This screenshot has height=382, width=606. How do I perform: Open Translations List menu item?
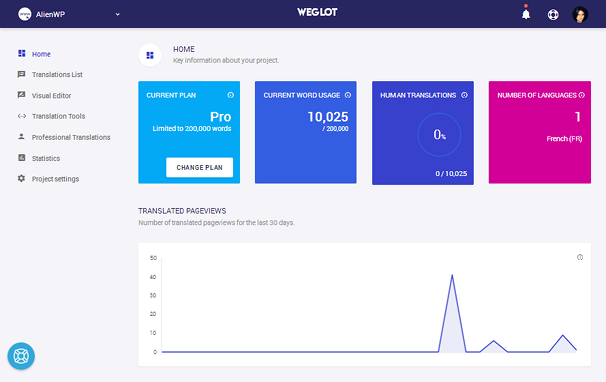pos(57,75)
